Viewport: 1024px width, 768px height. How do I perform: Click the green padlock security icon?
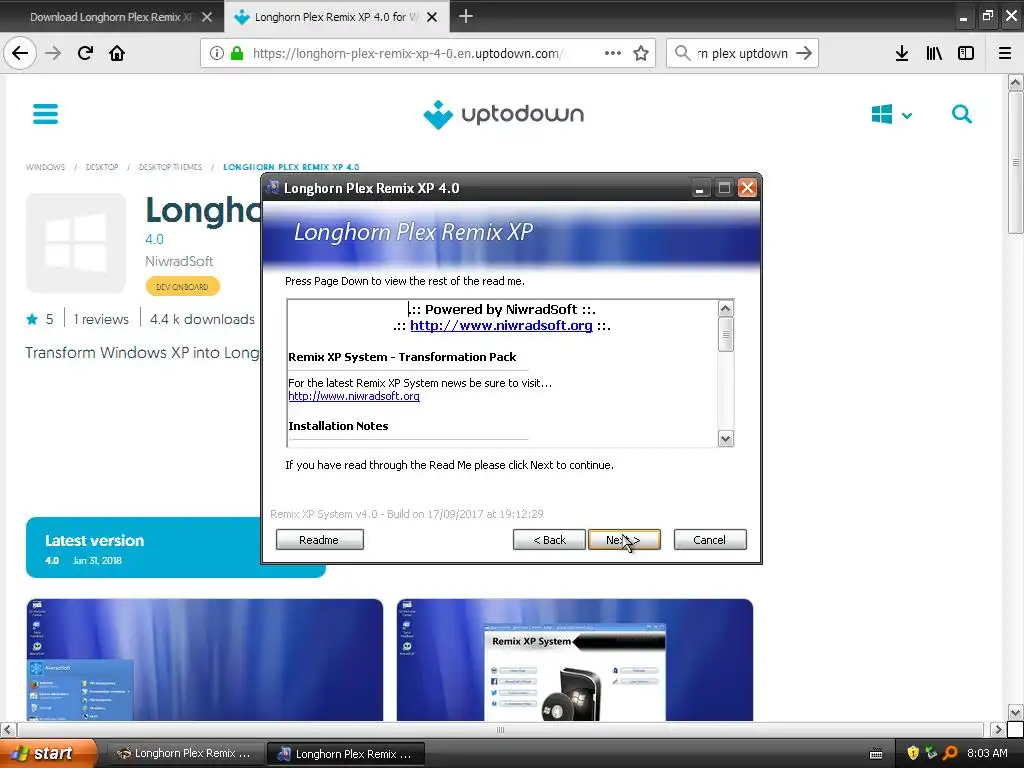click(237, 53)
